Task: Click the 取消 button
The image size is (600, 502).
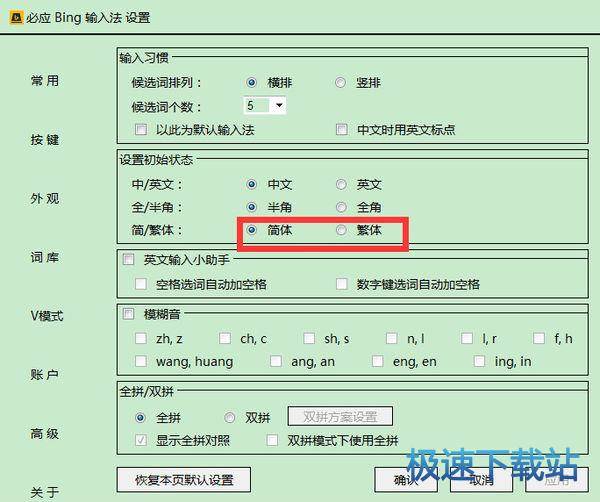Action: pyautogui.click(x=481, y=480)
